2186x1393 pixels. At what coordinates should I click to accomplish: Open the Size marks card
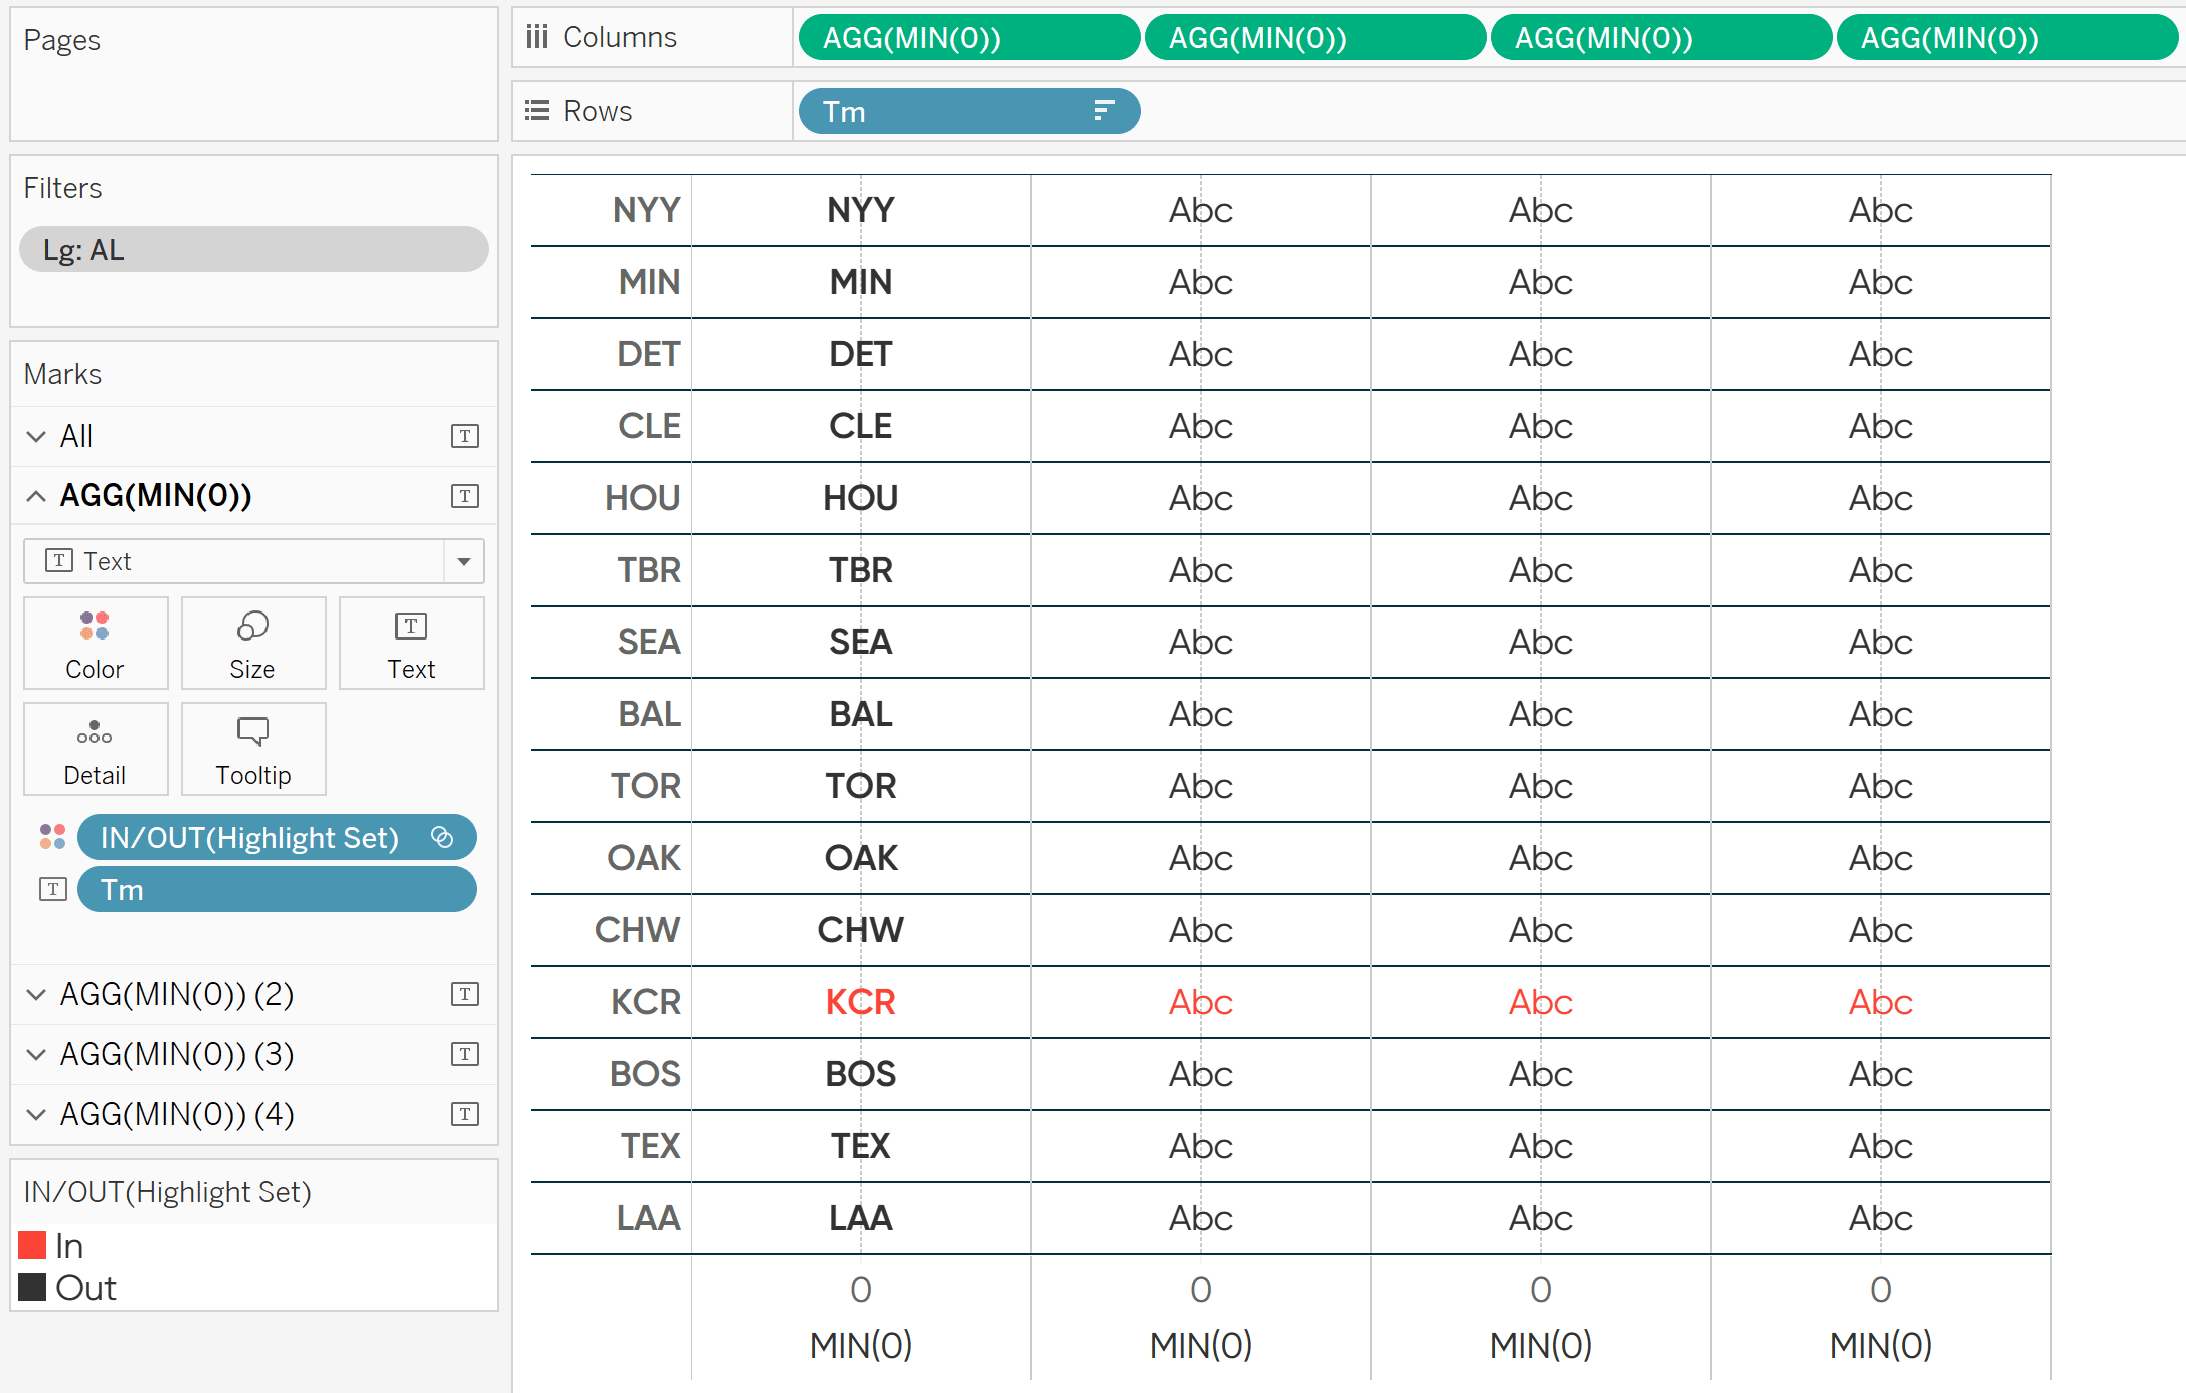click(253, 643)
